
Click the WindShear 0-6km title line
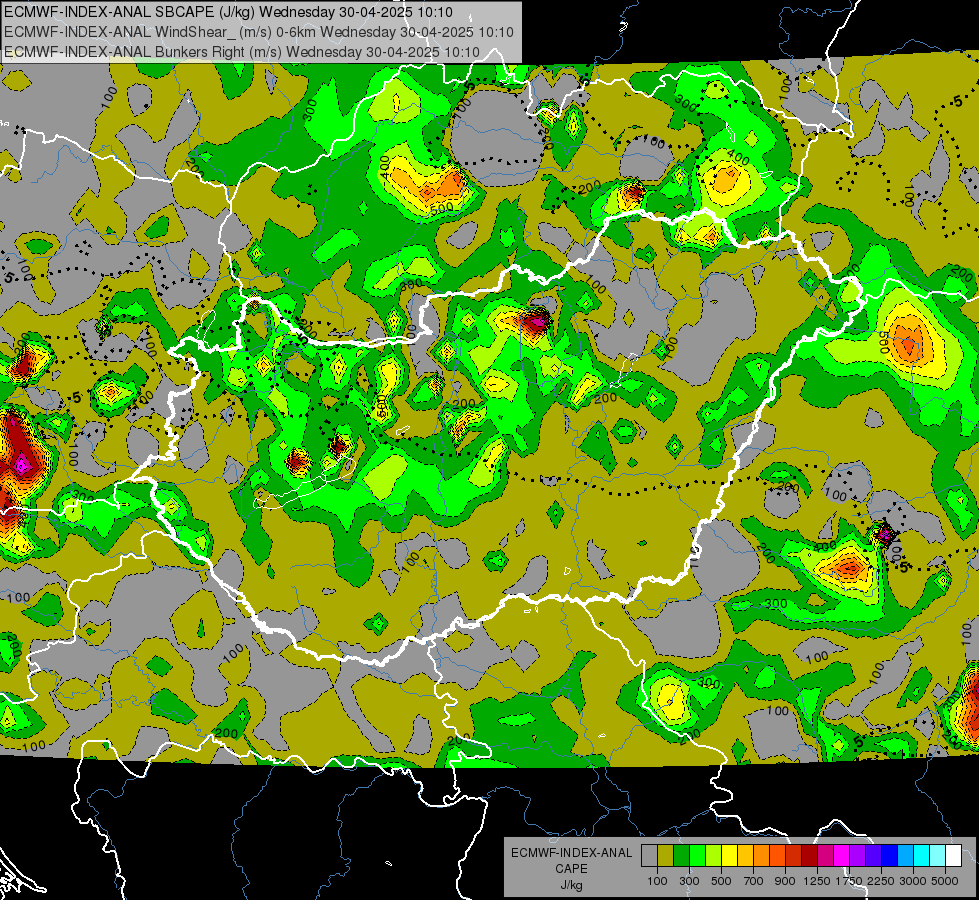pos(258,32)
